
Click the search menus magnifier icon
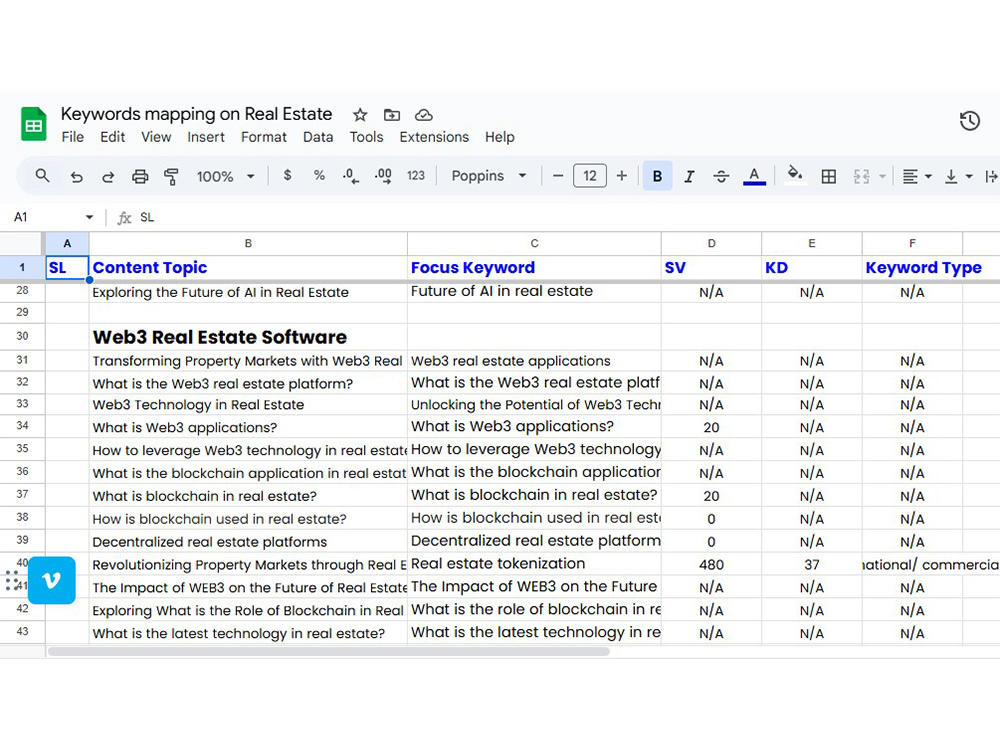pos(42,175)
